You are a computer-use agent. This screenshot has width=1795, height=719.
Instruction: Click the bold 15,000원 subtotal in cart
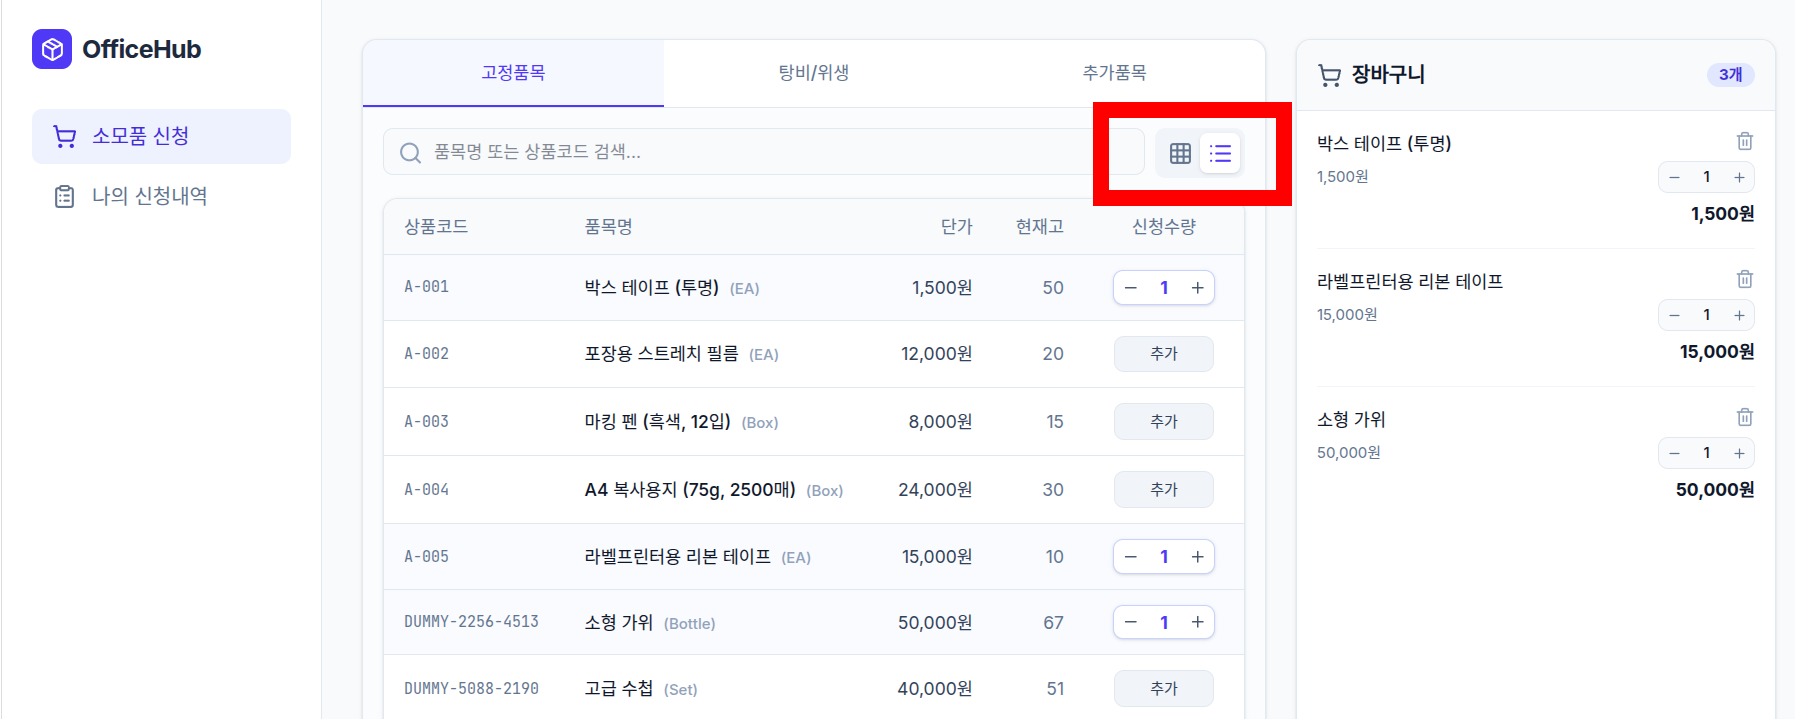point(1717,352)
